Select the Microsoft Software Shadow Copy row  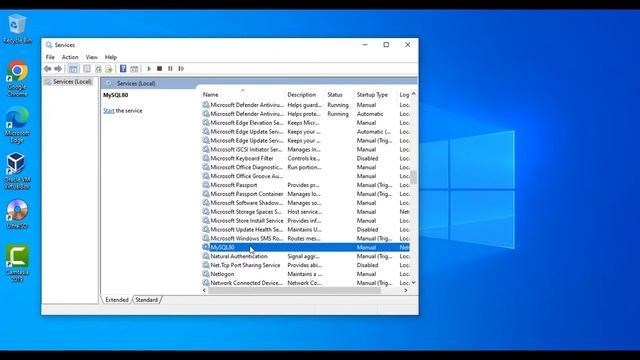pos(305,203)
